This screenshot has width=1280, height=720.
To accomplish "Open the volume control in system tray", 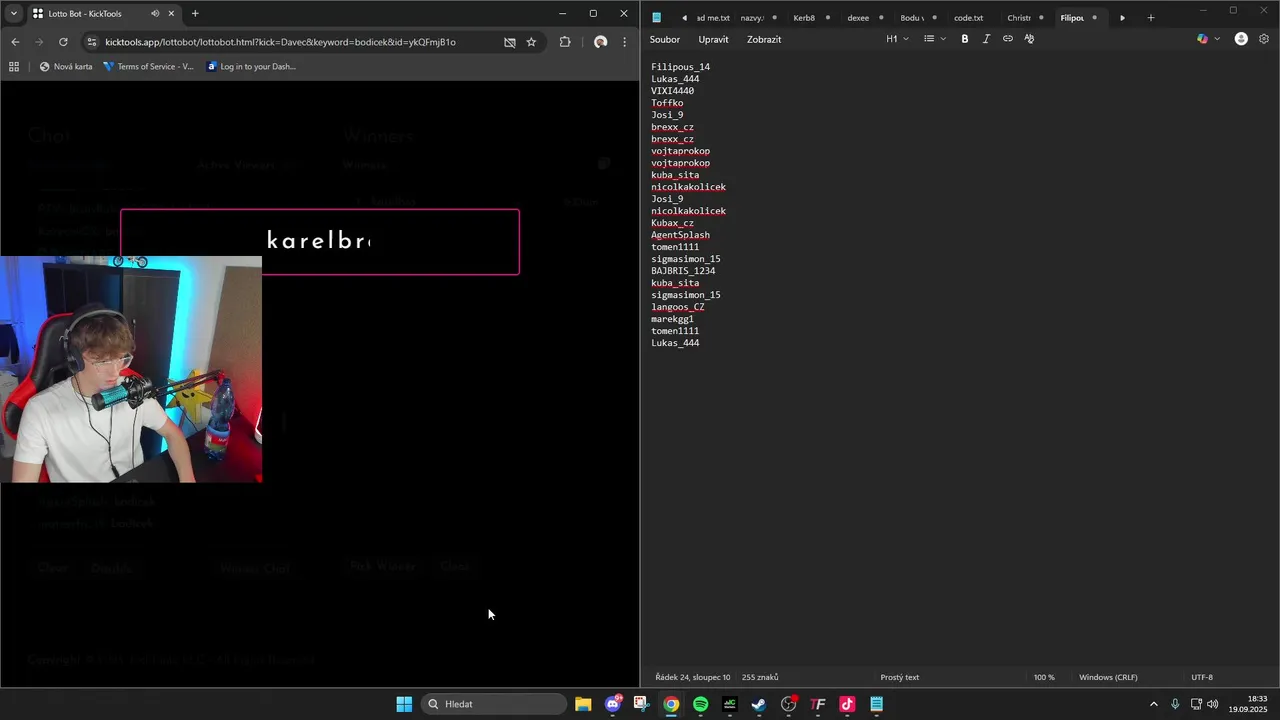I will pos(1213,704).
